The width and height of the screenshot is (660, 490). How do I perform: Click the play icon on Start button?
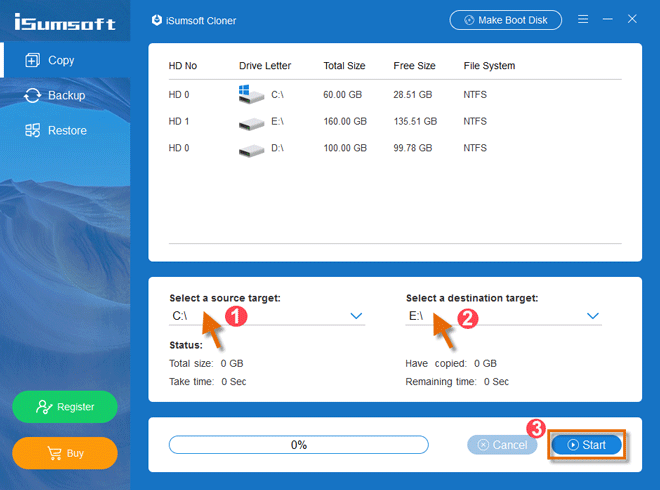point(573,445)
